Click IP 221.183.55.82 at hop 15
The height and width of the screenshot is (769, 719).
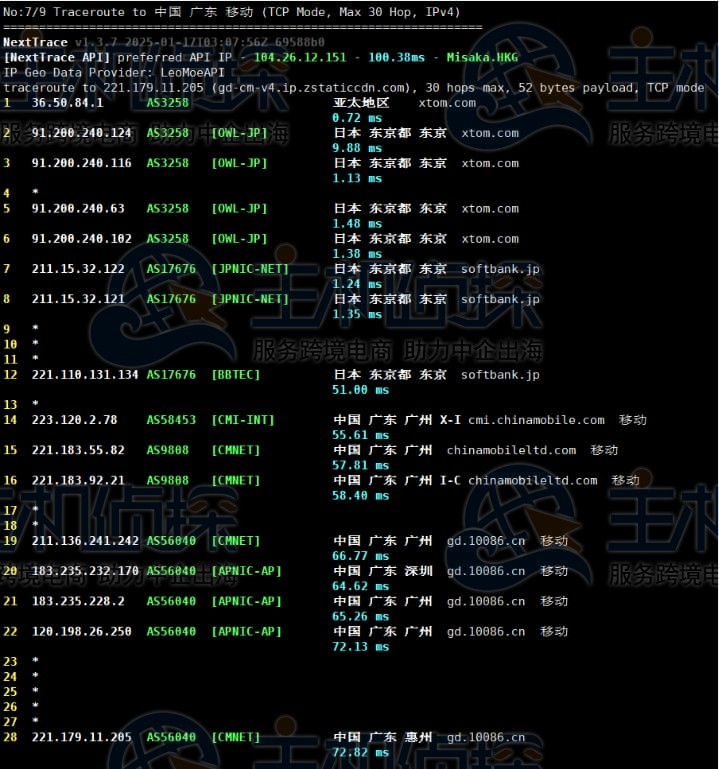tap(78, 450)
